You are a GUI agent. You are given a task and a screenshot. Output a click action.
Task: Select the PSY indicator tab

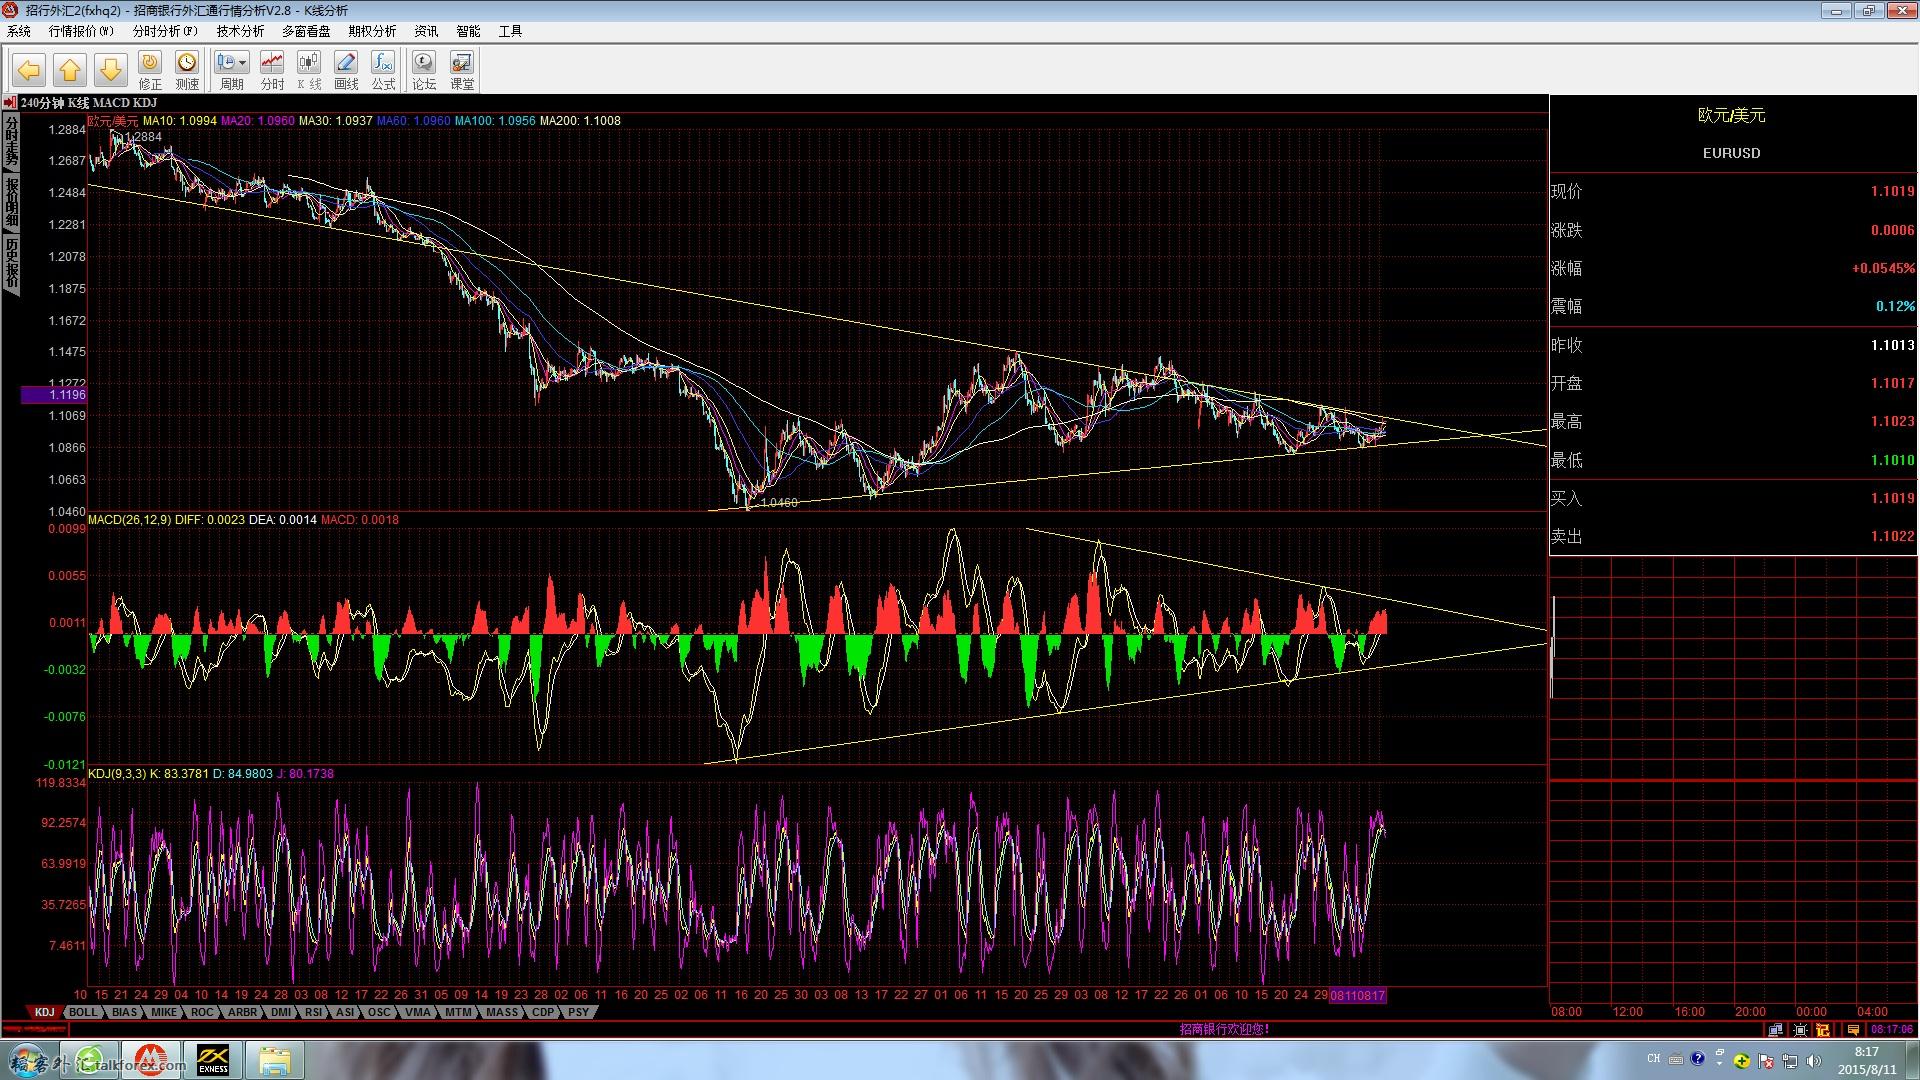(x=579, y=1012)
